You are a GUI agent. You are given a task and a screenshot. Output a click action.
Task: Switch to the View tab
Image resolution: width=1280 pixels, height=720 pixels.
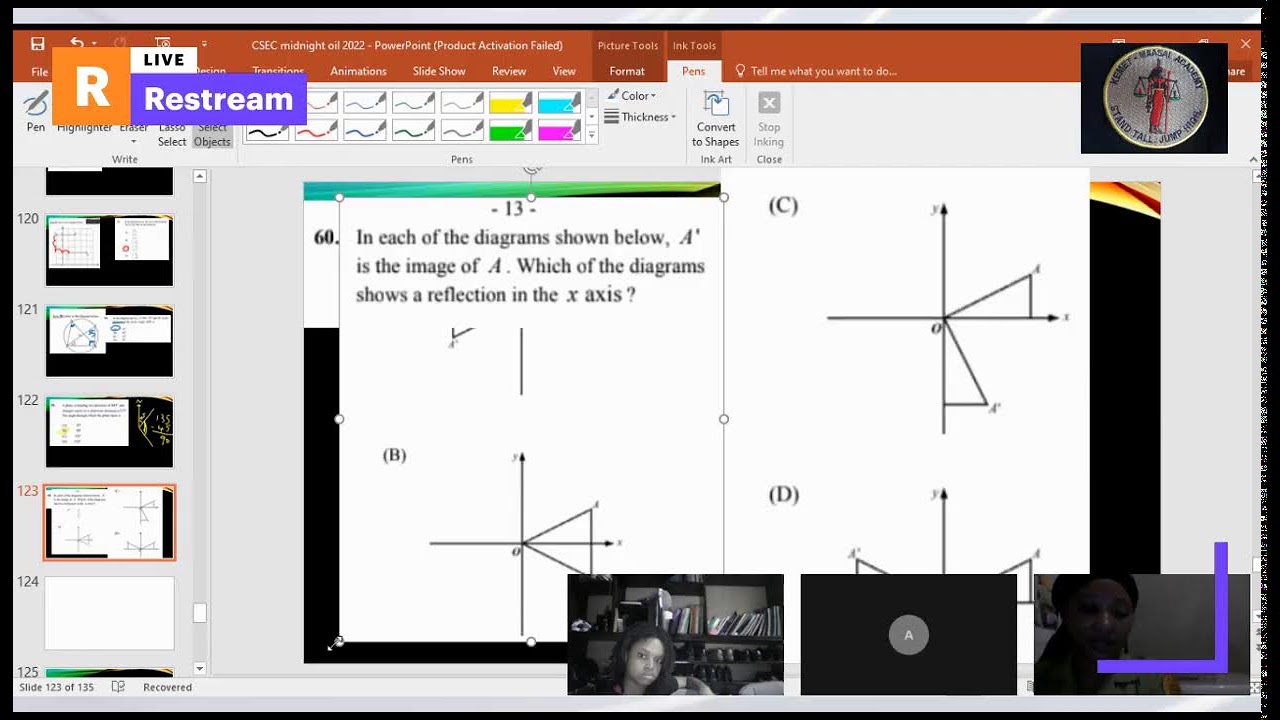point(564,71)
